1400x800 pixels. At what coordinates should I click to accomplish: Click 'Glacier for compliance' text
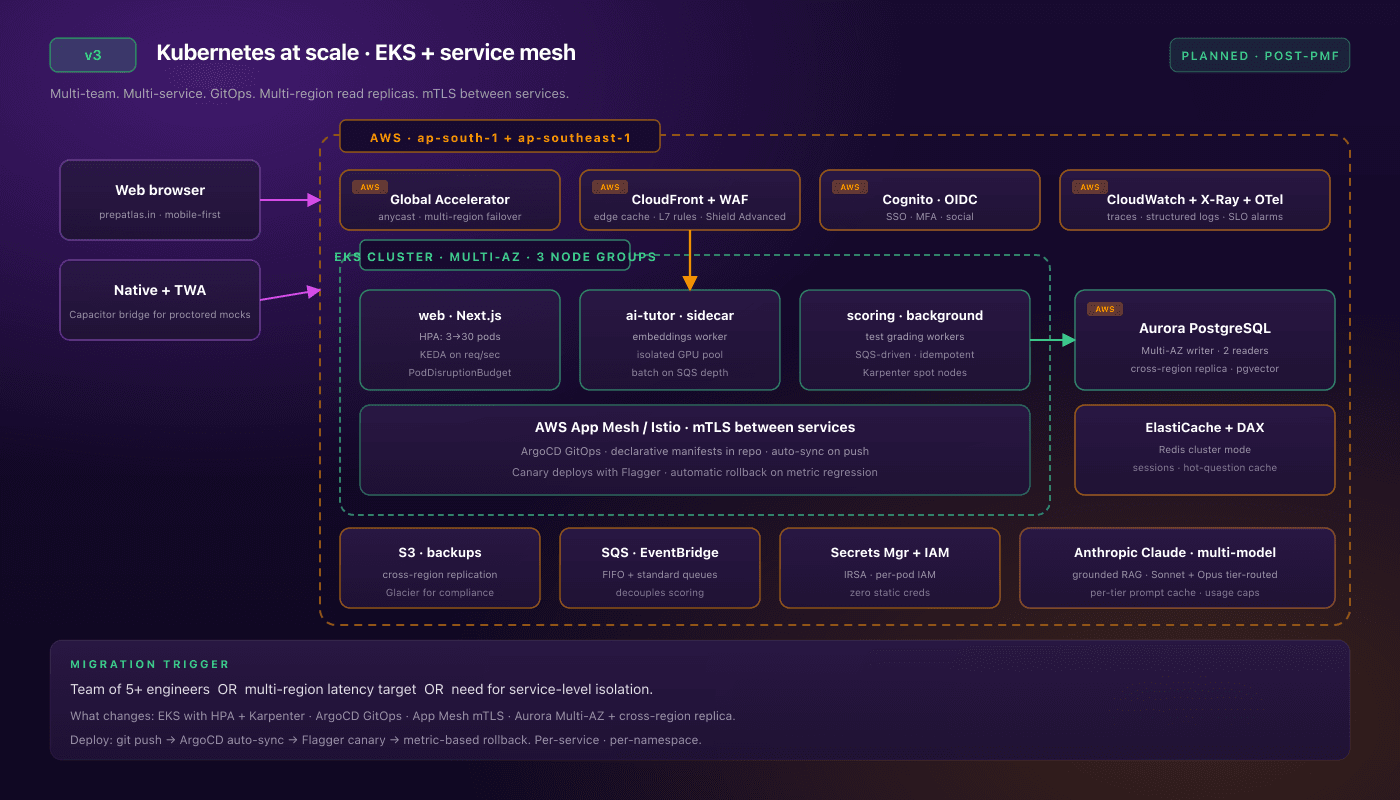pos(440,592)
